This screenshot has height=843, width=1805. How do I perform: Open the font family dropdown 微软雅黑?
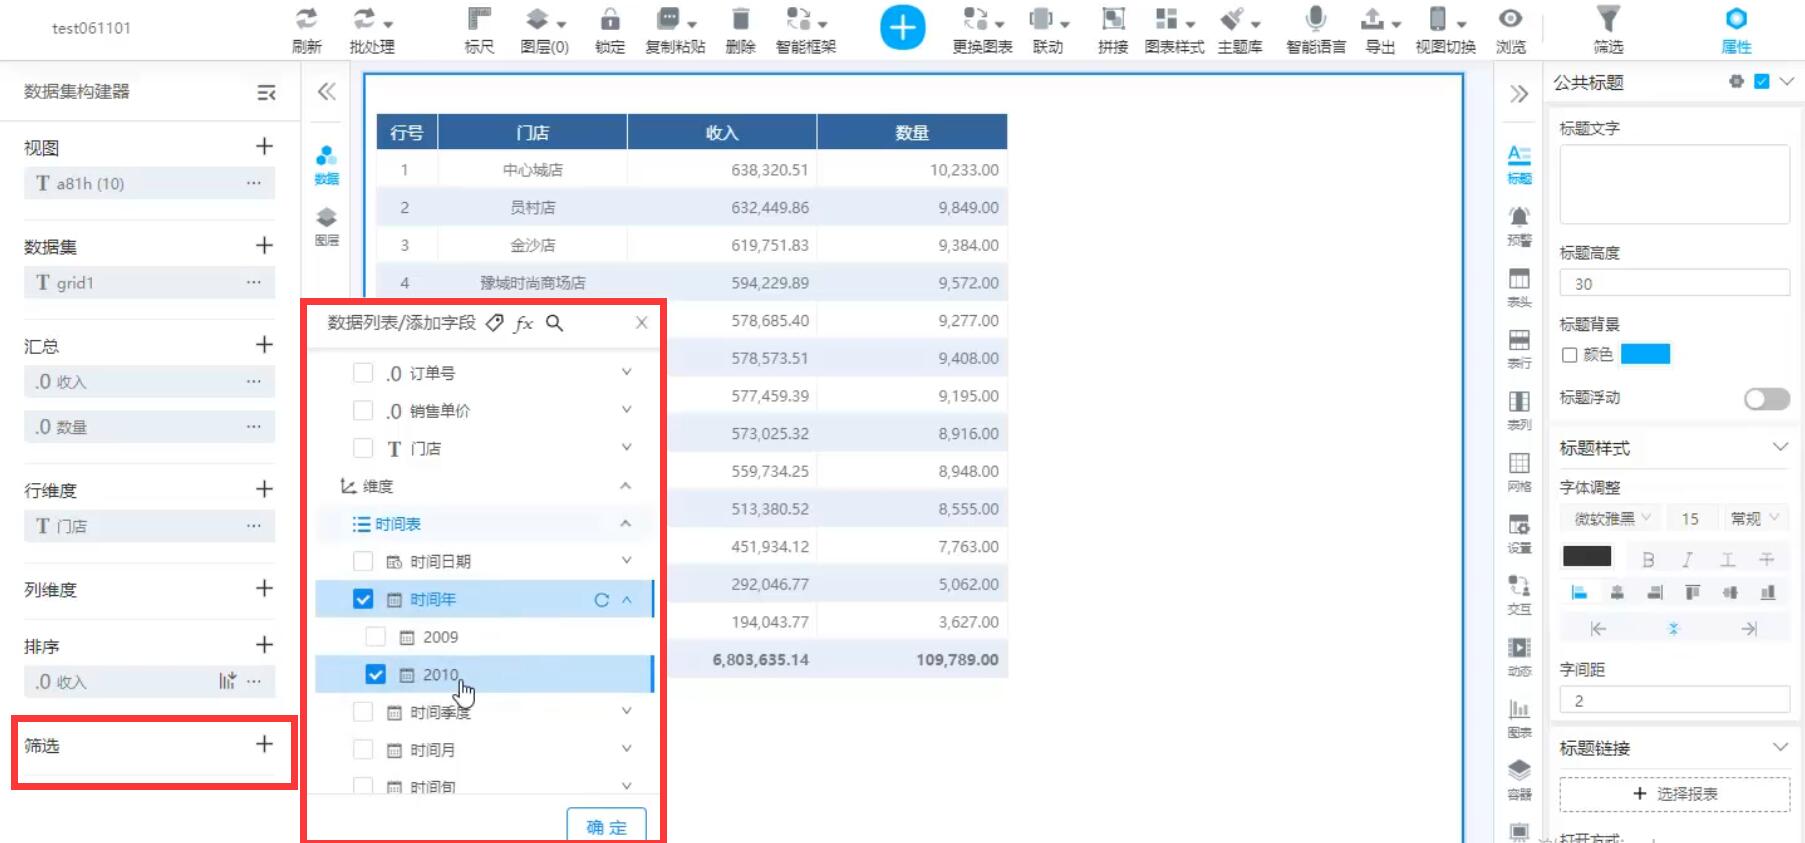point(1610,518)
